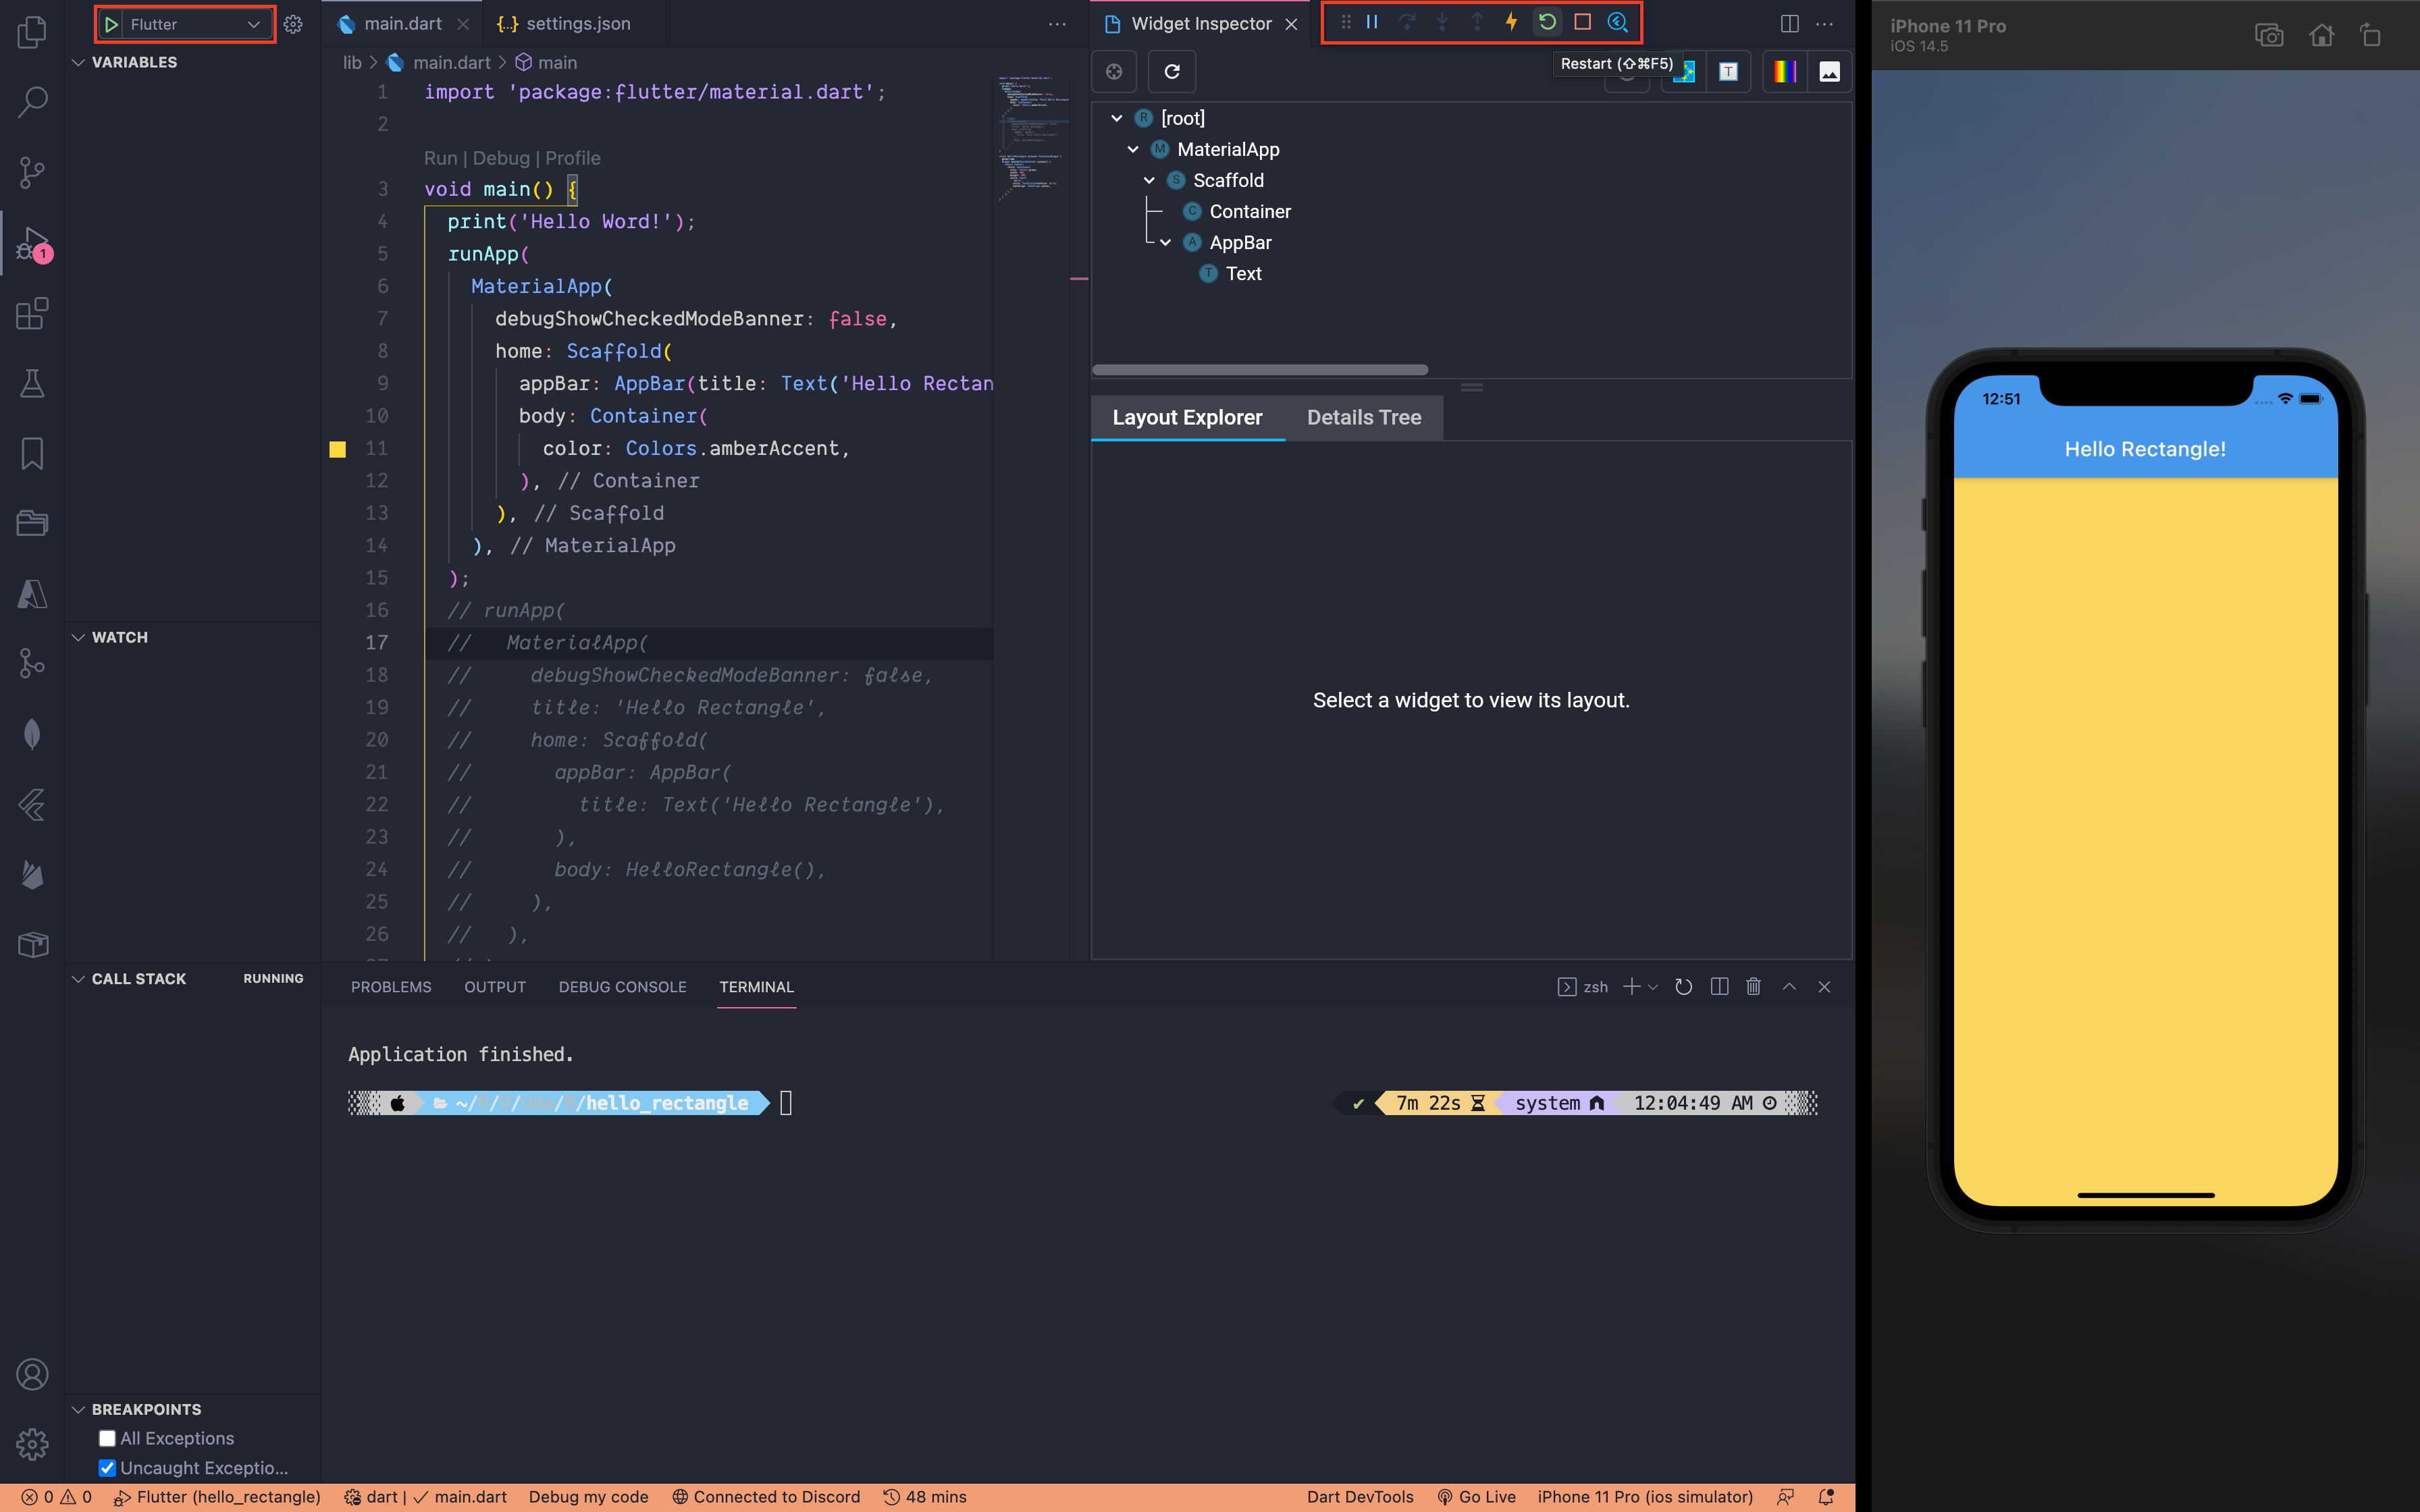Screen dimensions: 2420x1512
Task: Start Go Live server from the status bar
Action: click(1477, 1496)
